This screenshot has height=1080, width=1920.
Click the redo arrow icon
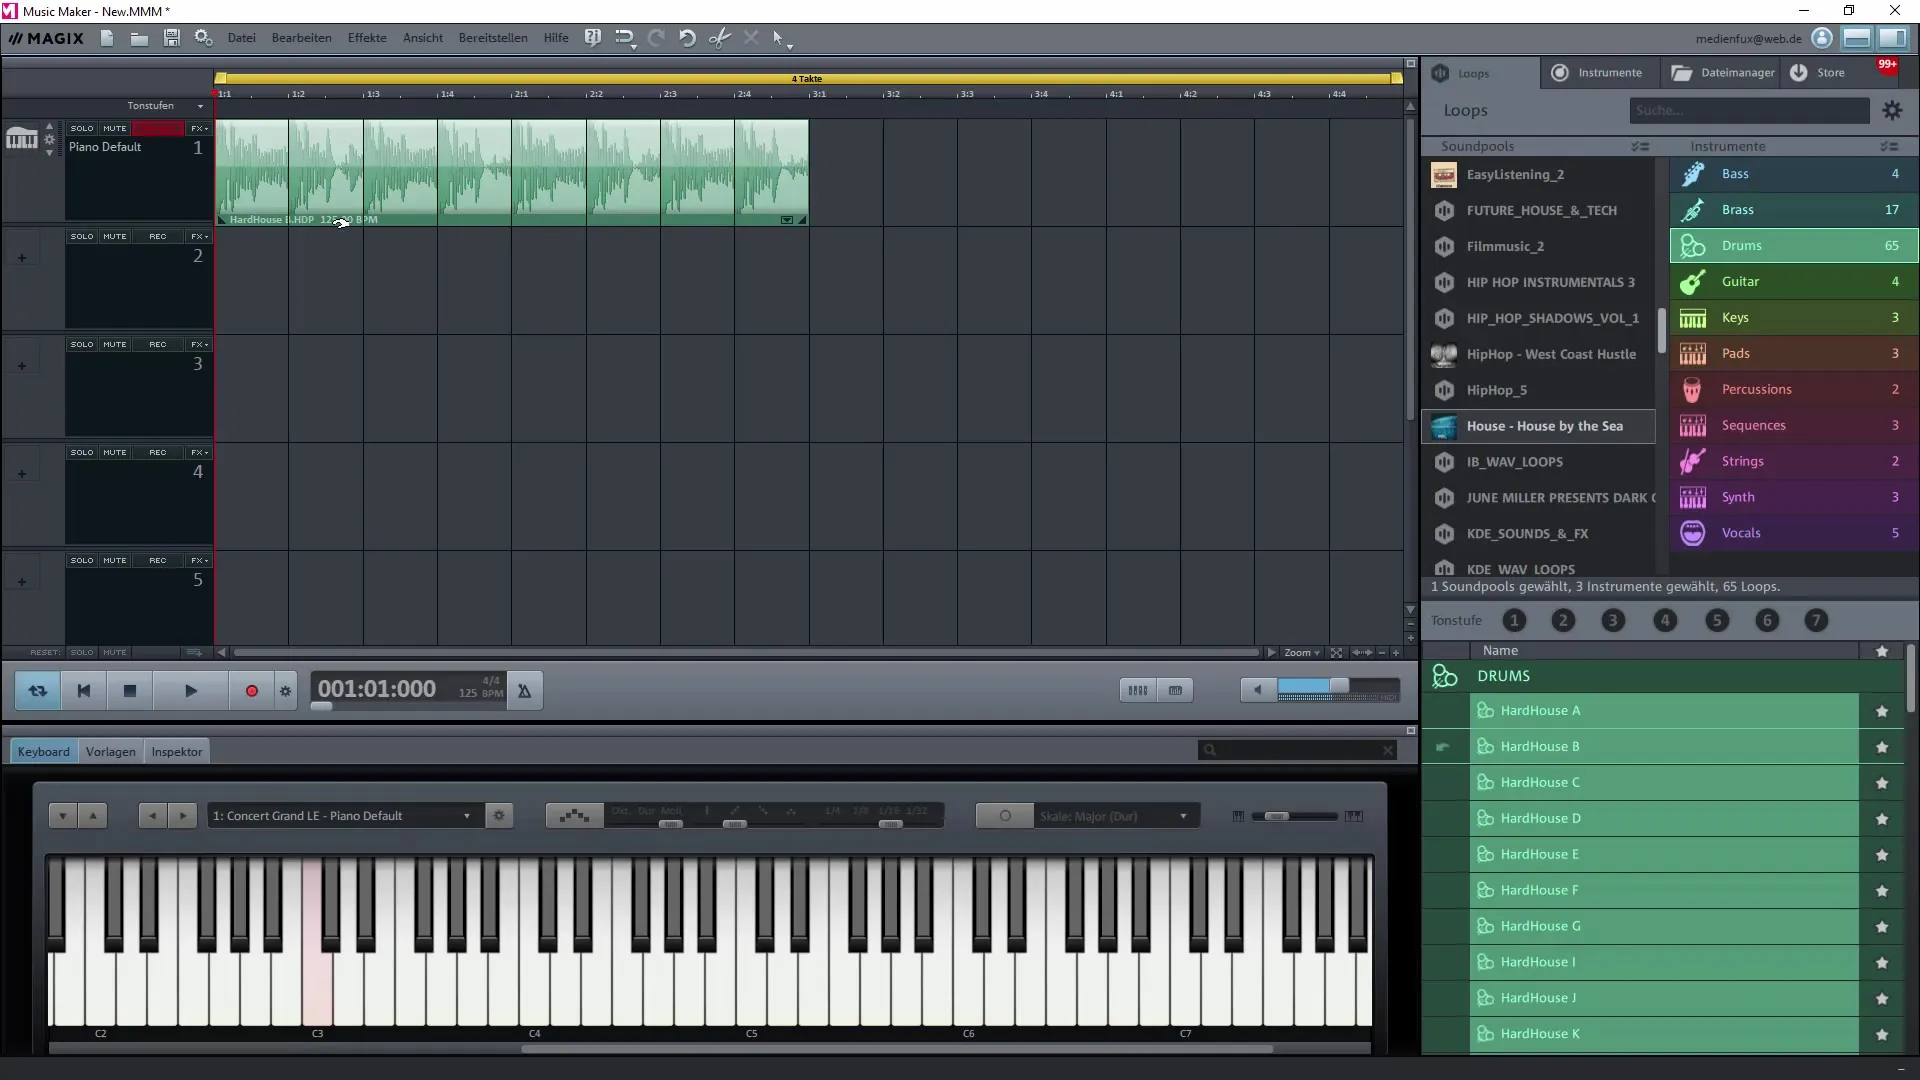[x=656, y=38]
